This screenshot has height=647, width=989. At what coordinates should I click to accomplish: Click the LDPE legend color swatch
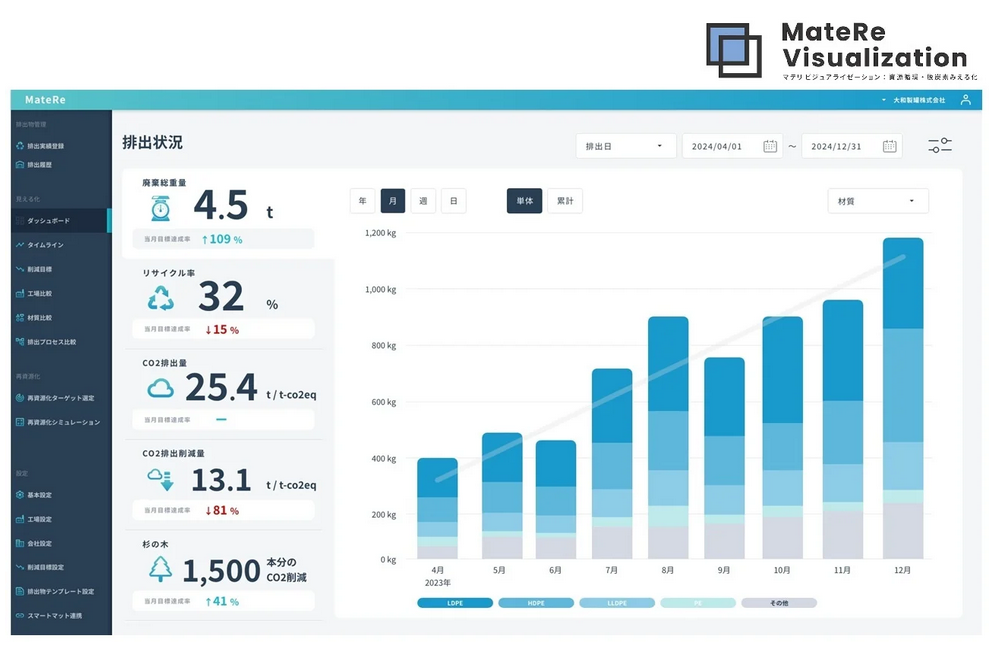(455, 603)
